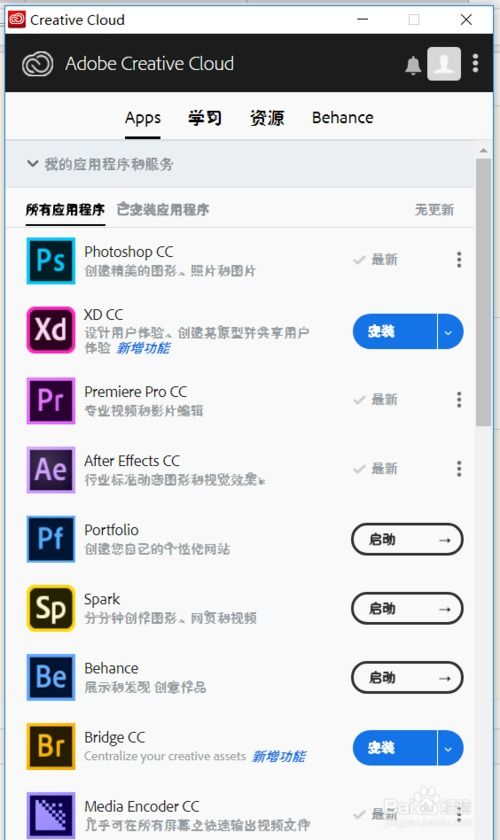Click the After Effects CC 最新 status

click(x=376, y=469)
